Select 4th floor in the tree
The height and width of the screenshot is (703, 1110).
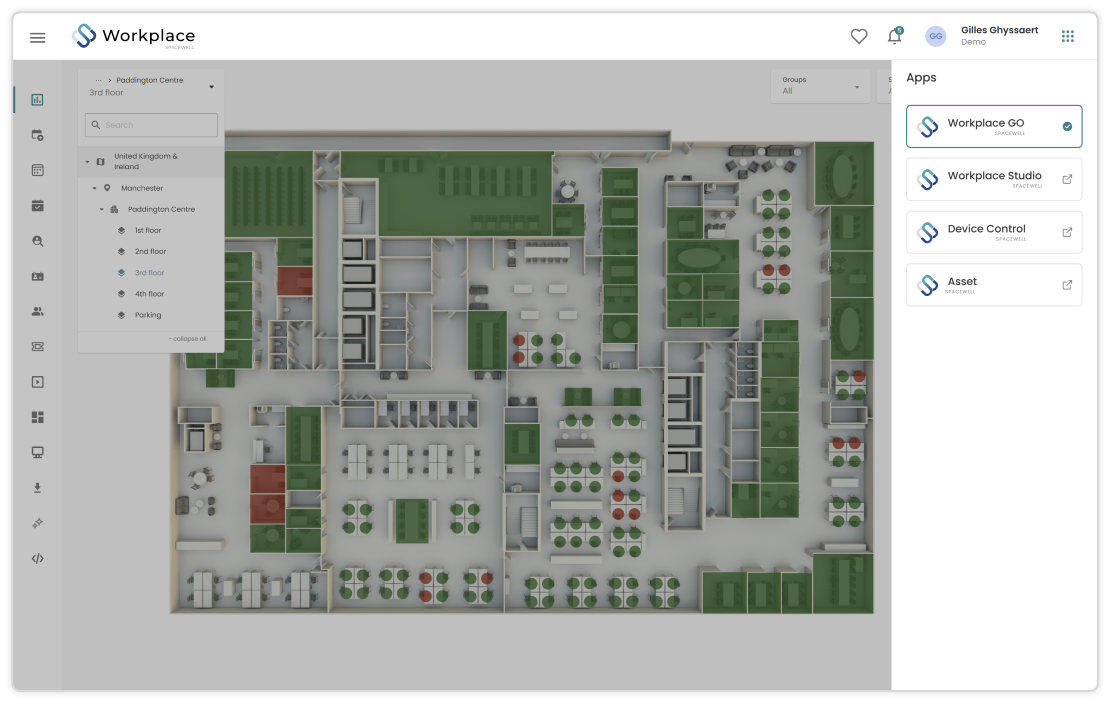click(x=149, y=294)
